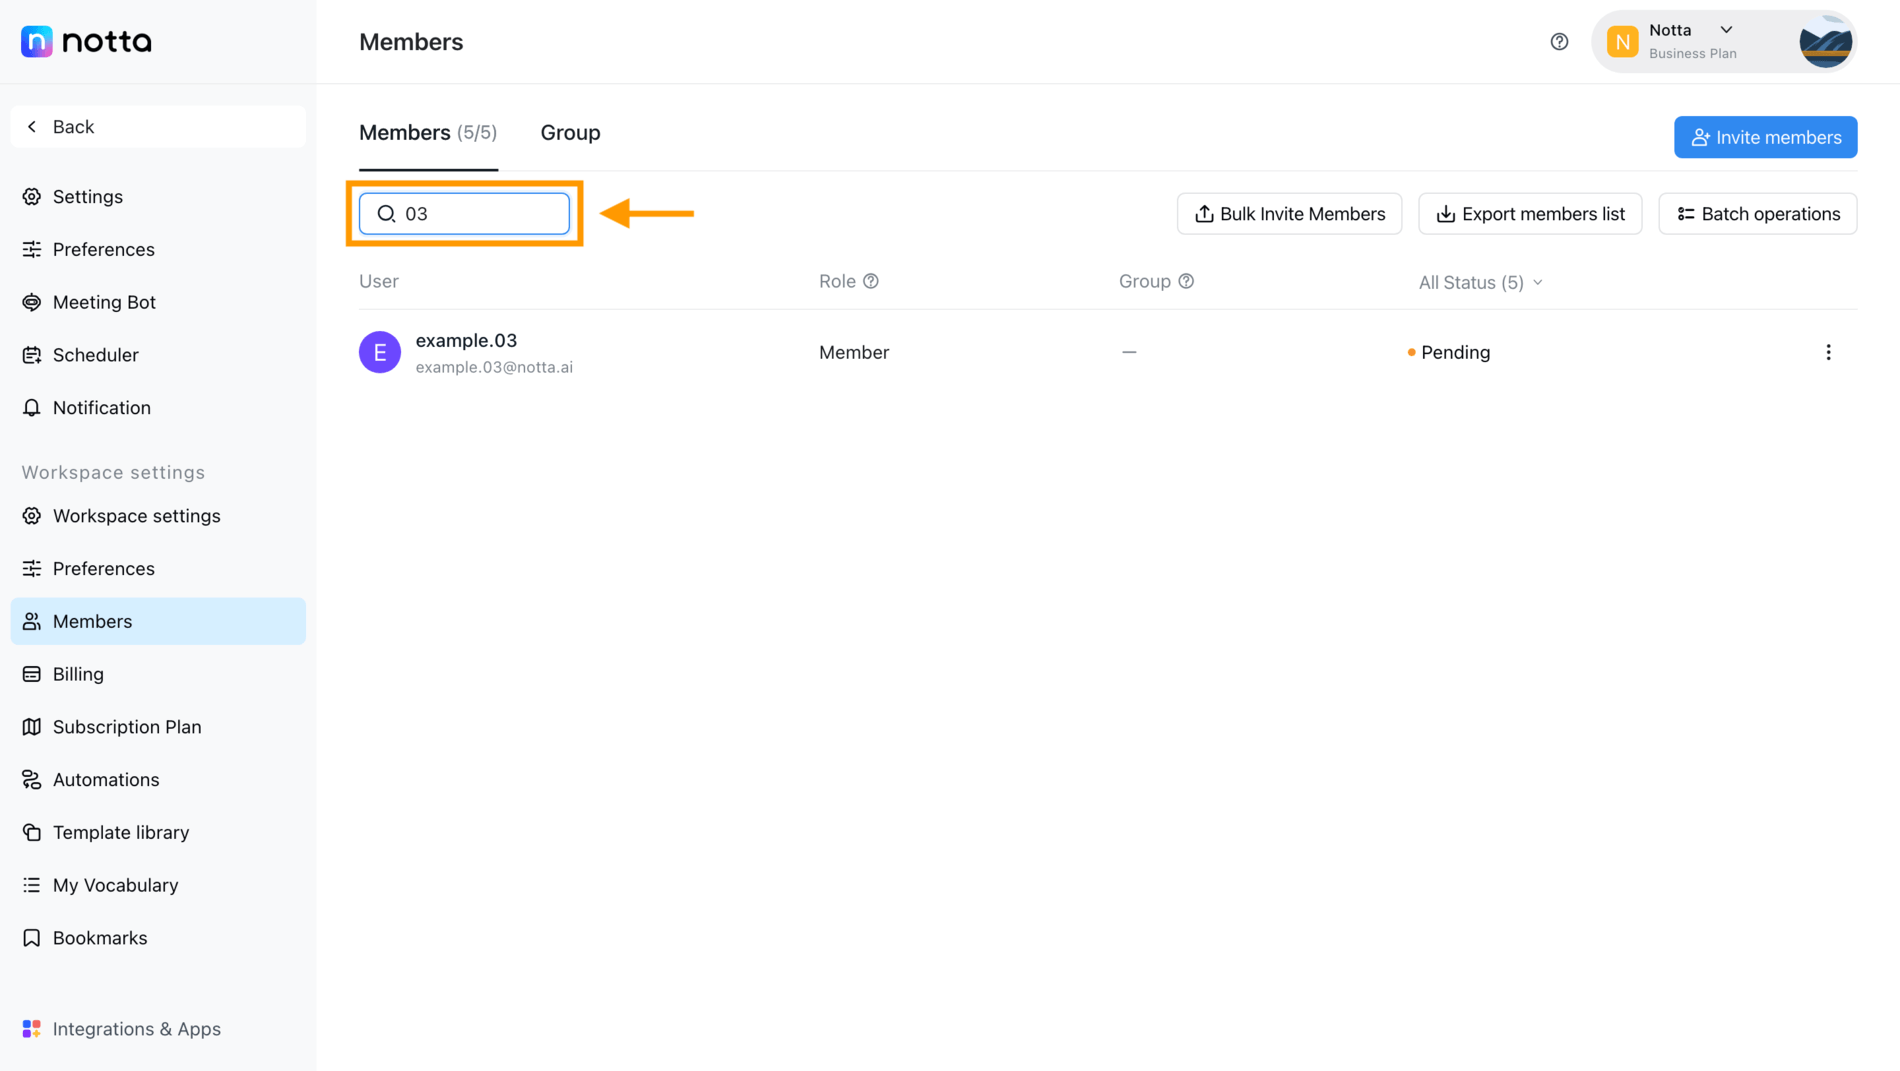Viewport: 1900px width, 1071px height.
Task: Click the Billing card icon
Action: pyautogui.click(x=32, y=674)
